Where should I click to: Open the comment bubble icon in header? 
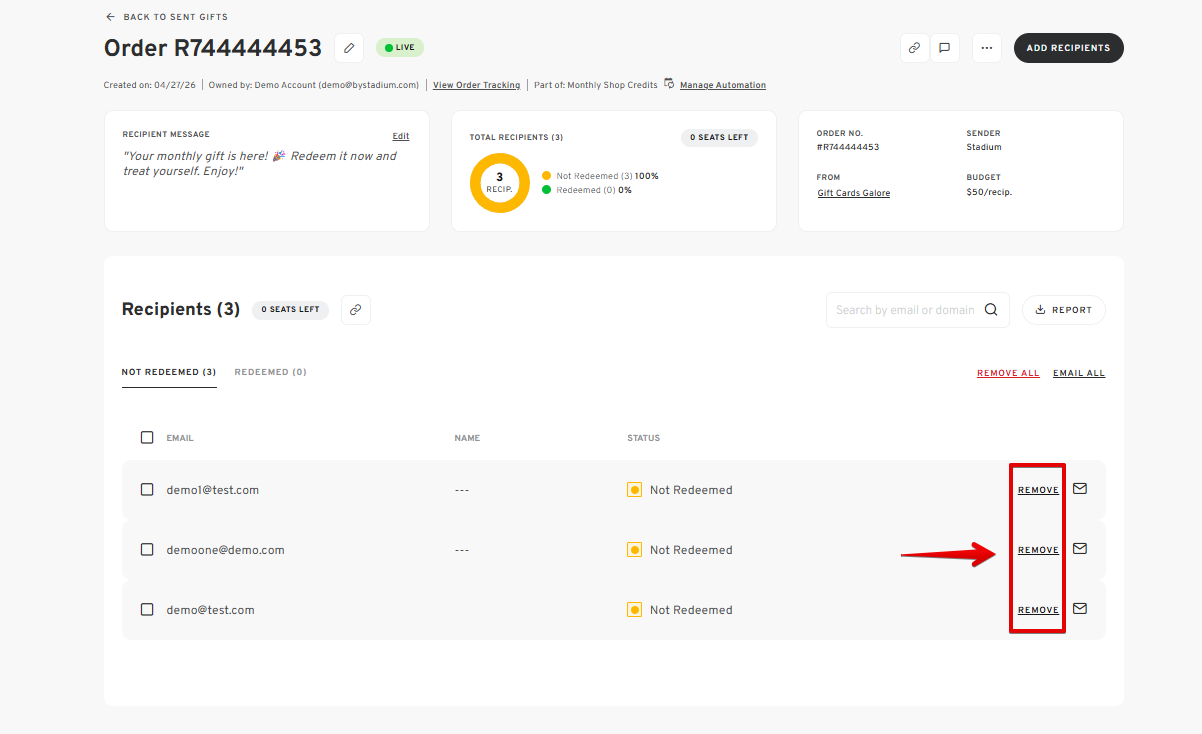(944, 48)
